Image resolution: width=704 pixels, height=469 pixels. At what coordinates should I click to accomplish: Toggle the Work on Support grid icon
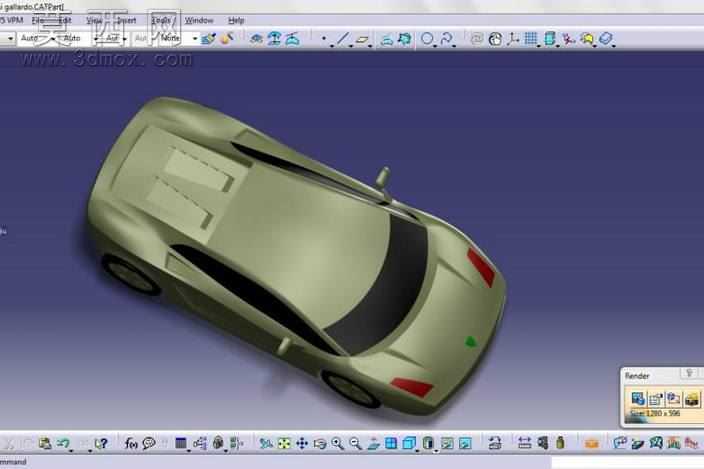click(x=531, y=39)
